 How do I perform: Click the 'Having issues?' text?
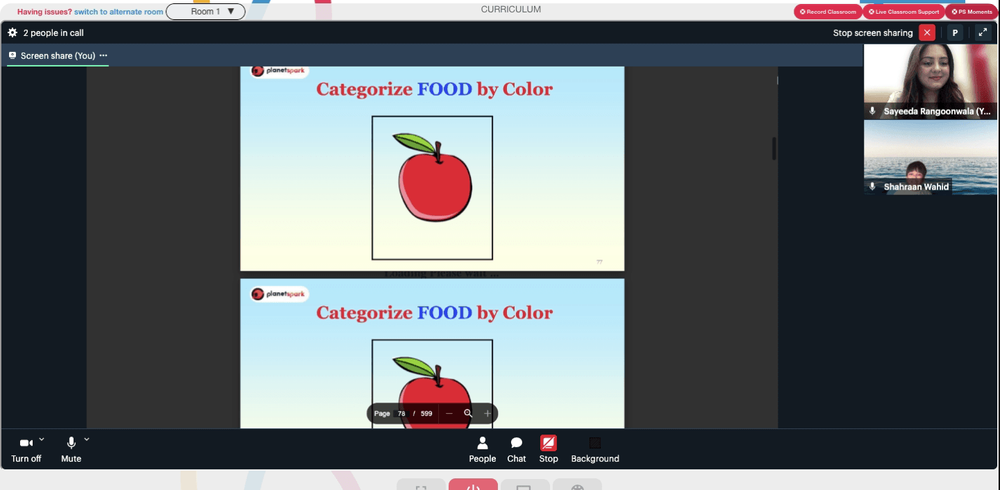tap(45, 11)
